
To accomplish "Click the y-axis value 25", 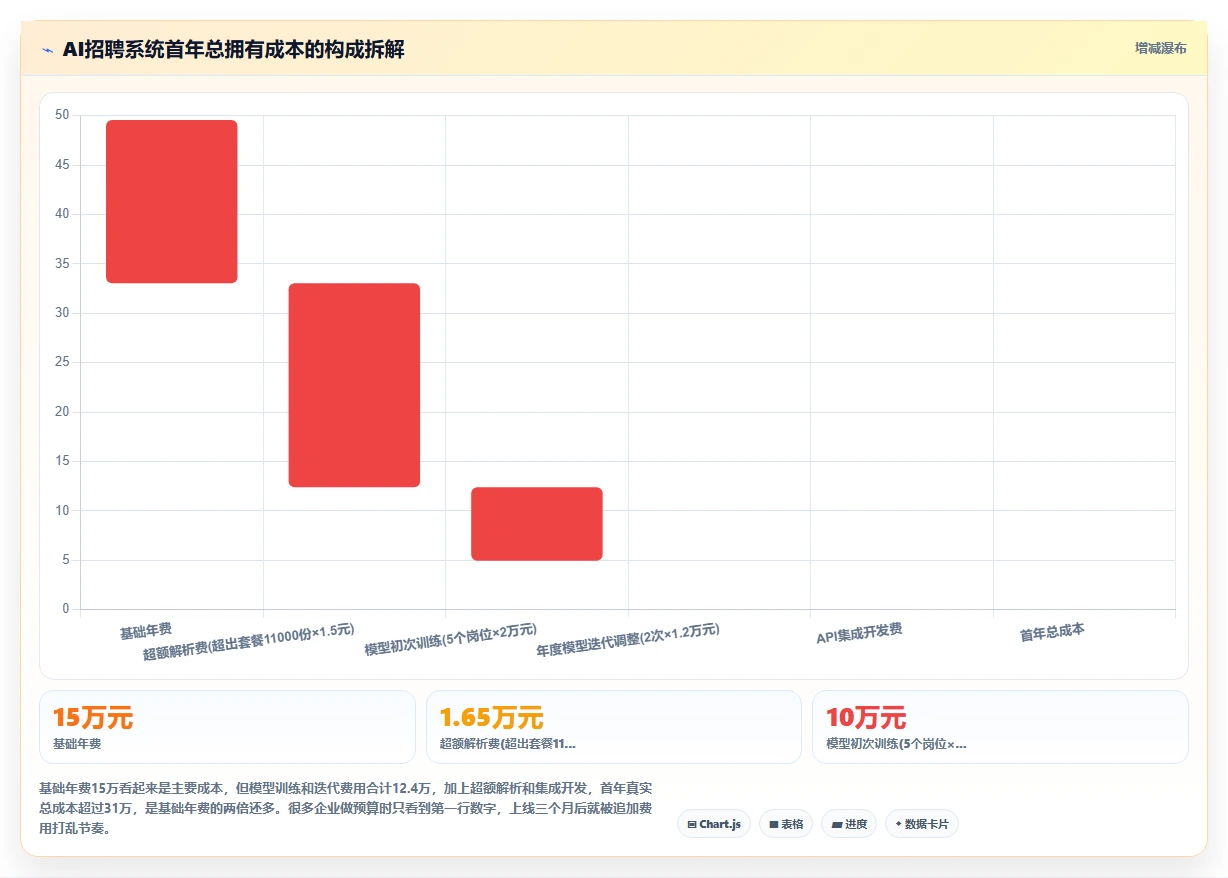I will tap(62, 362).
